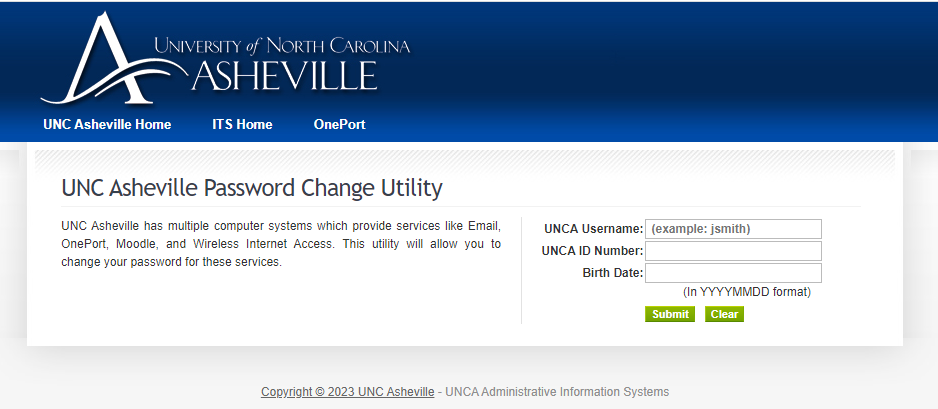Open the OnePort navigation link

tap(339, 125)
